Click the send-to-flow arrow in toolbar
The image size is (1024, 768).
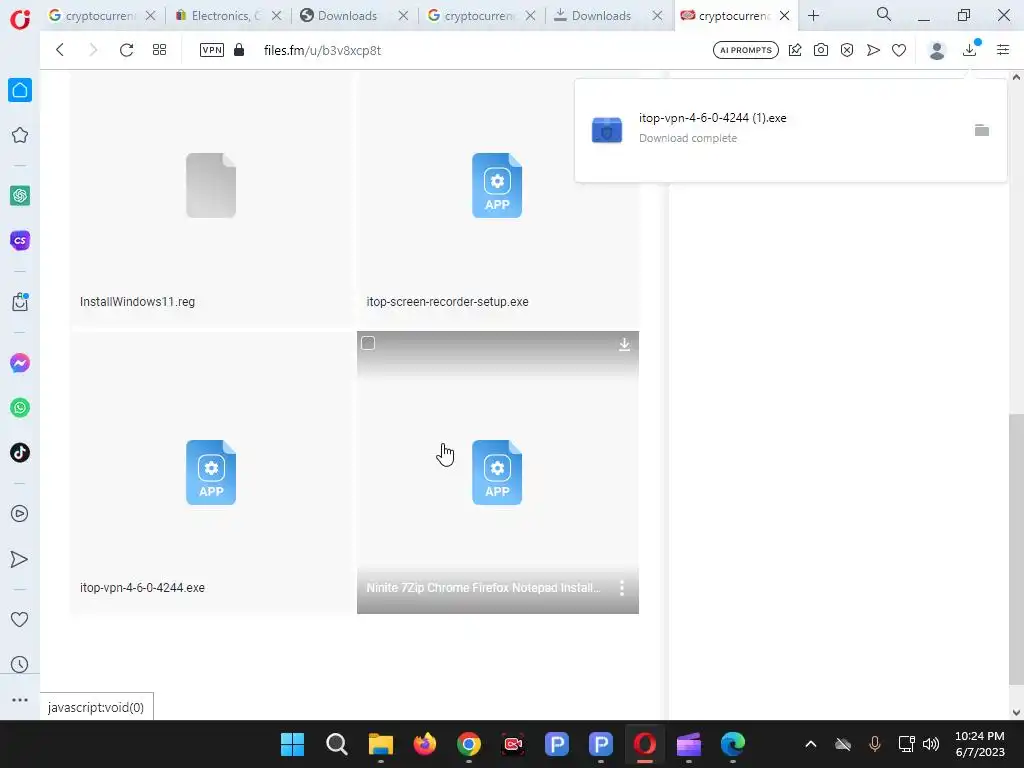click(x=873, y=50)
